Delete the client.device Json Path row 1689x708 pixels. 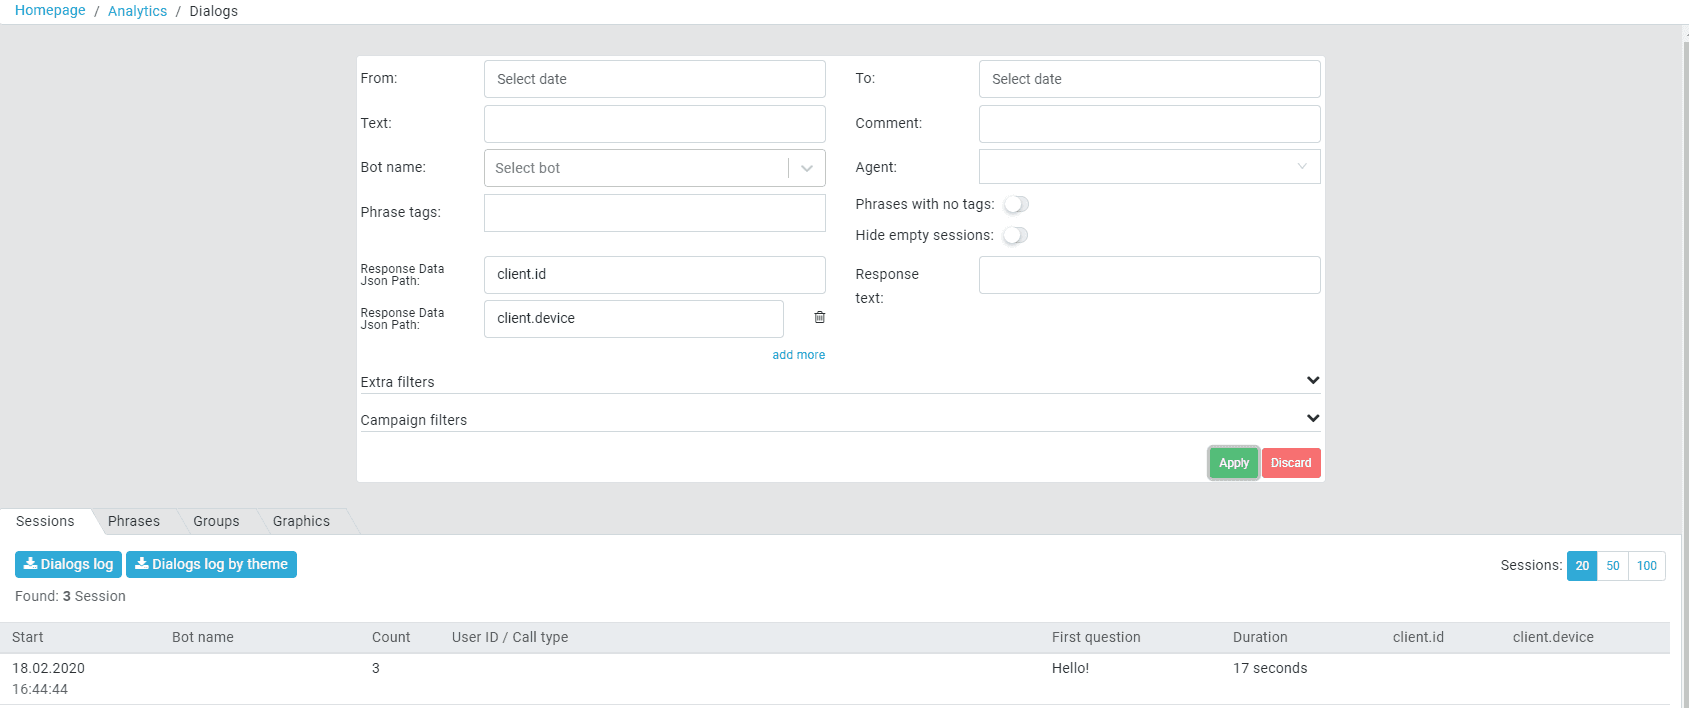[x=819, y=317]
